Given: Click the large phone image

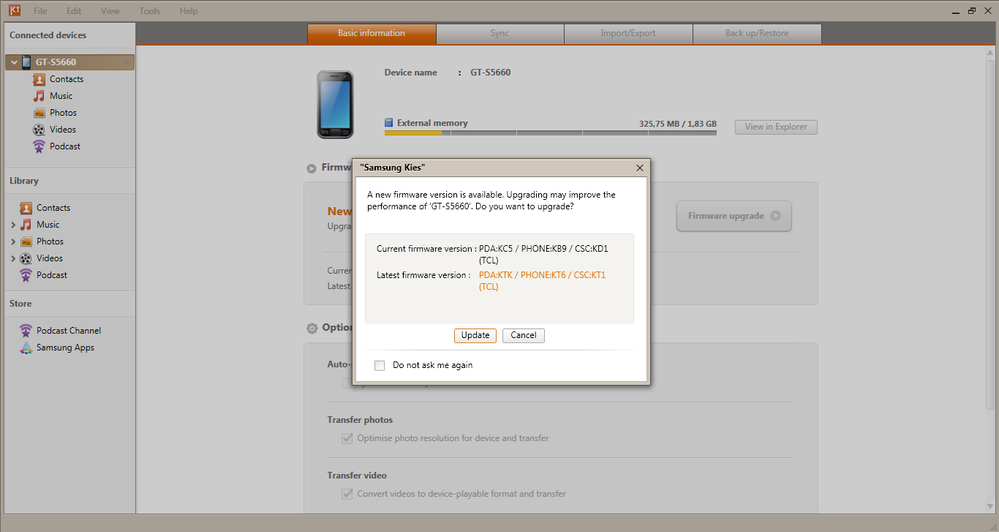Looking at the screenshot, I should (335, 104).
